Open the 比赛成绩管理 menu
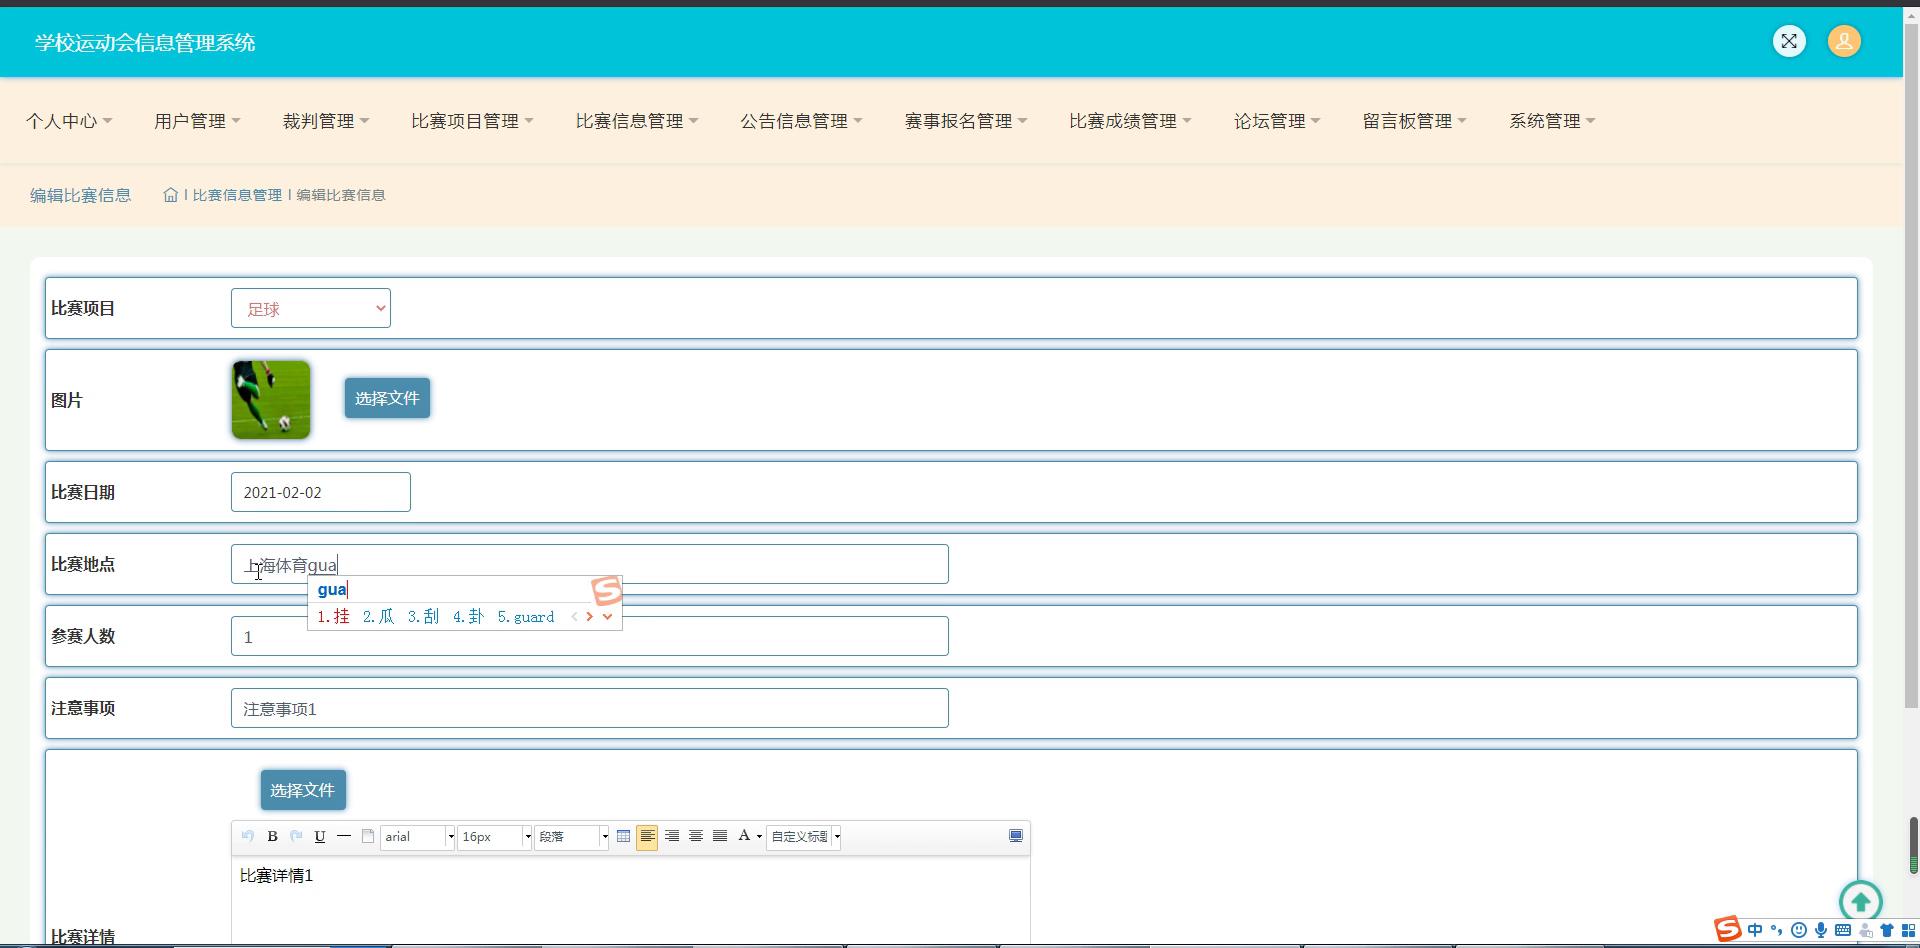Image resolution: width=1920 pixels, height=948 pixels. pyautogui.click(x=1130, y=121)
